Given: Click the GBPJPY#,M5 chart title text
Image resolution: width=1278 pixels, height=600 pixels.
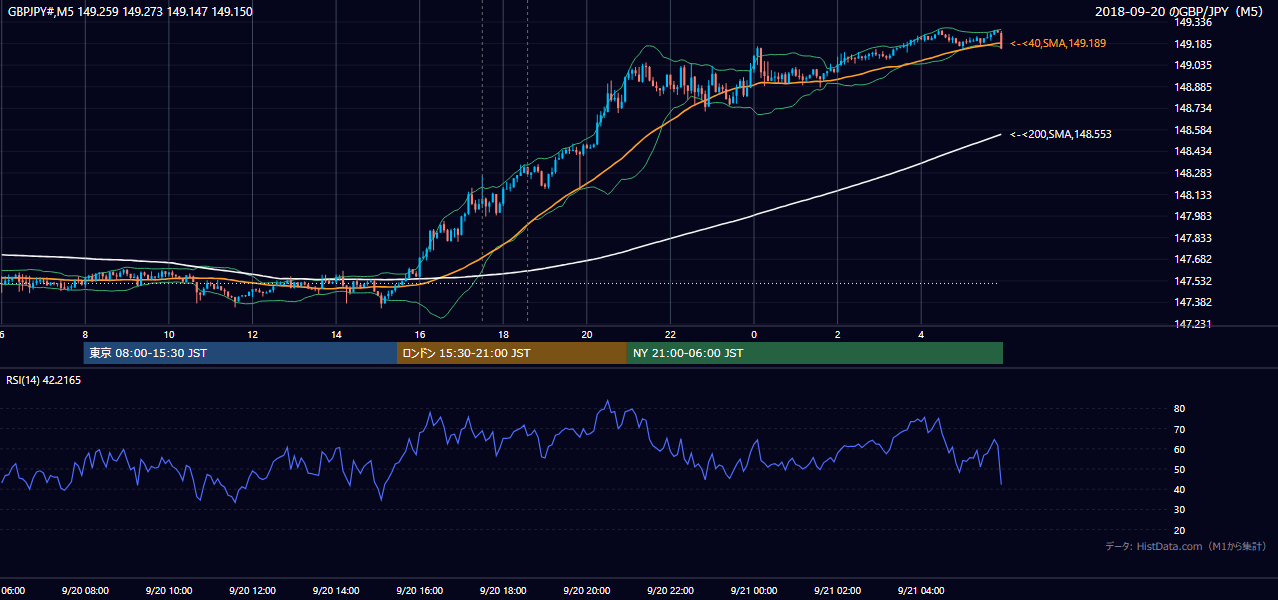Looking at the screenshot, I should [130, 12].
